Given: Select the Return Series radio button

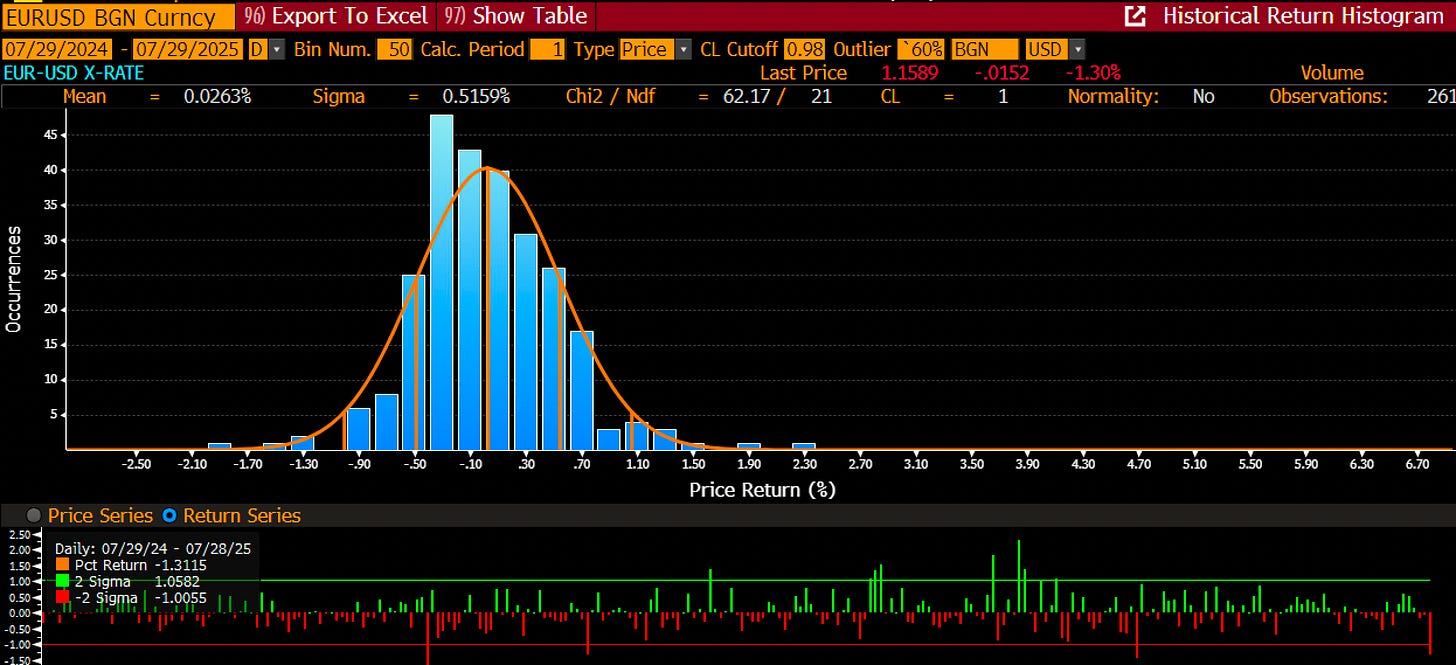Looking at the screenshot, I should pos(169,516).
